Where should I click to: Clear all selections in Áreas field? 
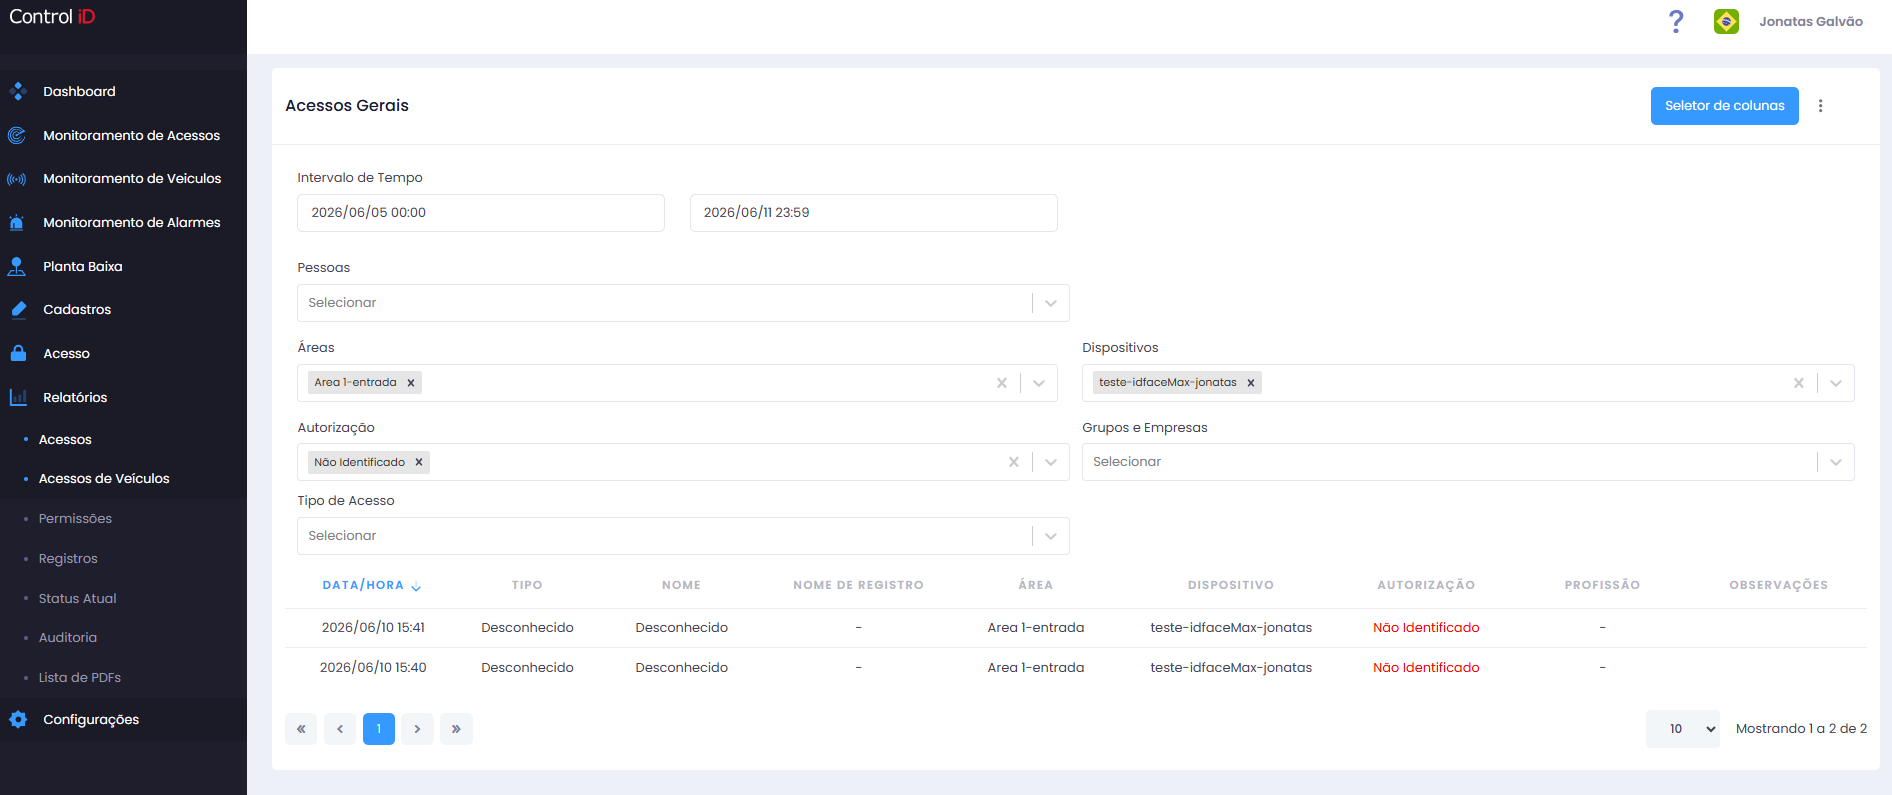[1001, 383]
